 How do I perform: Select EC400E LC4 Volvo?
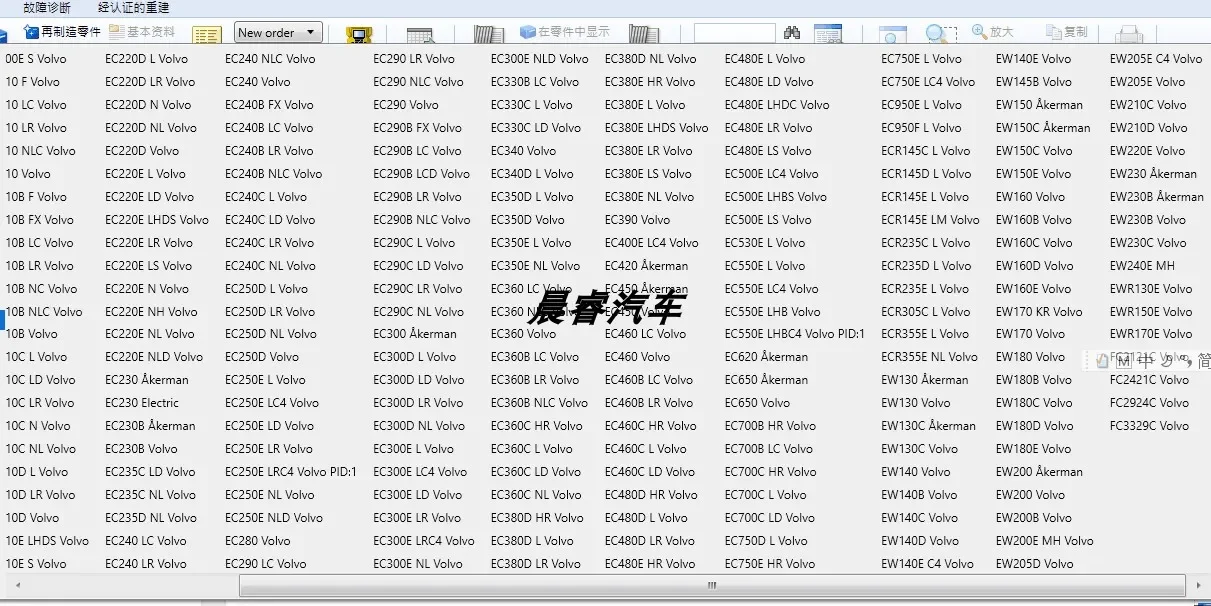click(652, 243)
